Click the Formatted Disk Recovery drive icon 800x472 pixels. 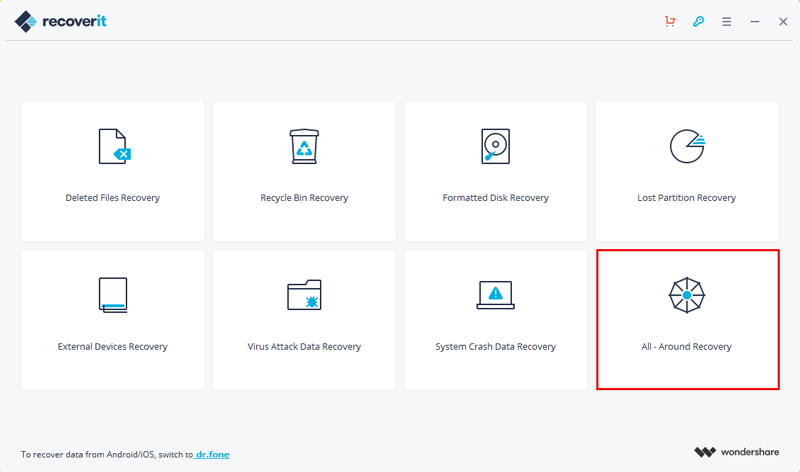pyautogui.click(x=495, y=146)
